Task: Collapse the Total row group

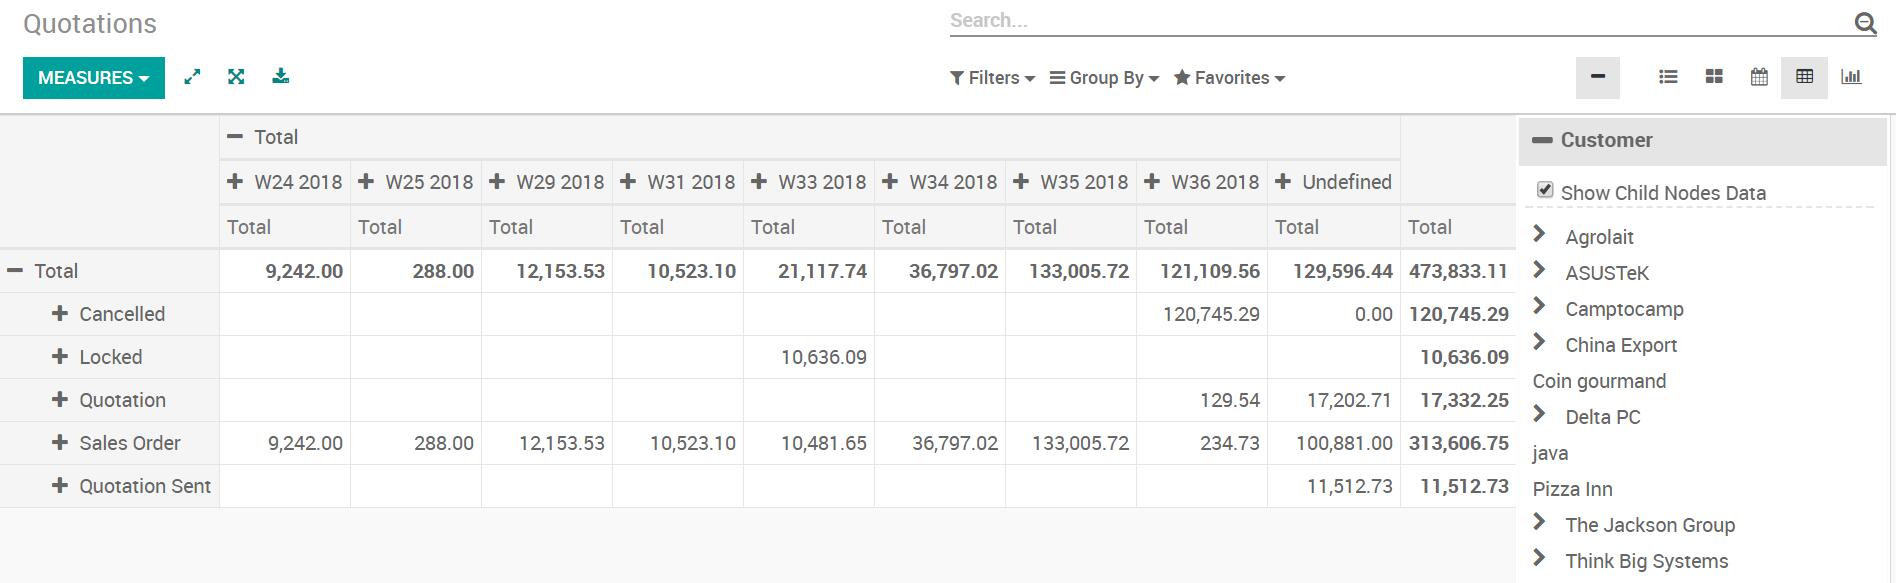Action: click(15, 271)
